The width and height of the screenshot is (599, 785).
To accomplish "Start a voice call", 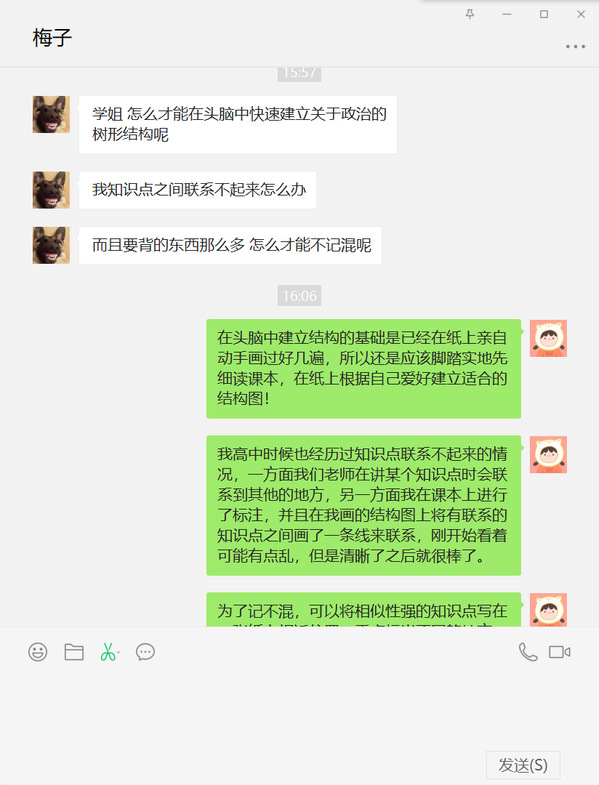I will 527,652.
